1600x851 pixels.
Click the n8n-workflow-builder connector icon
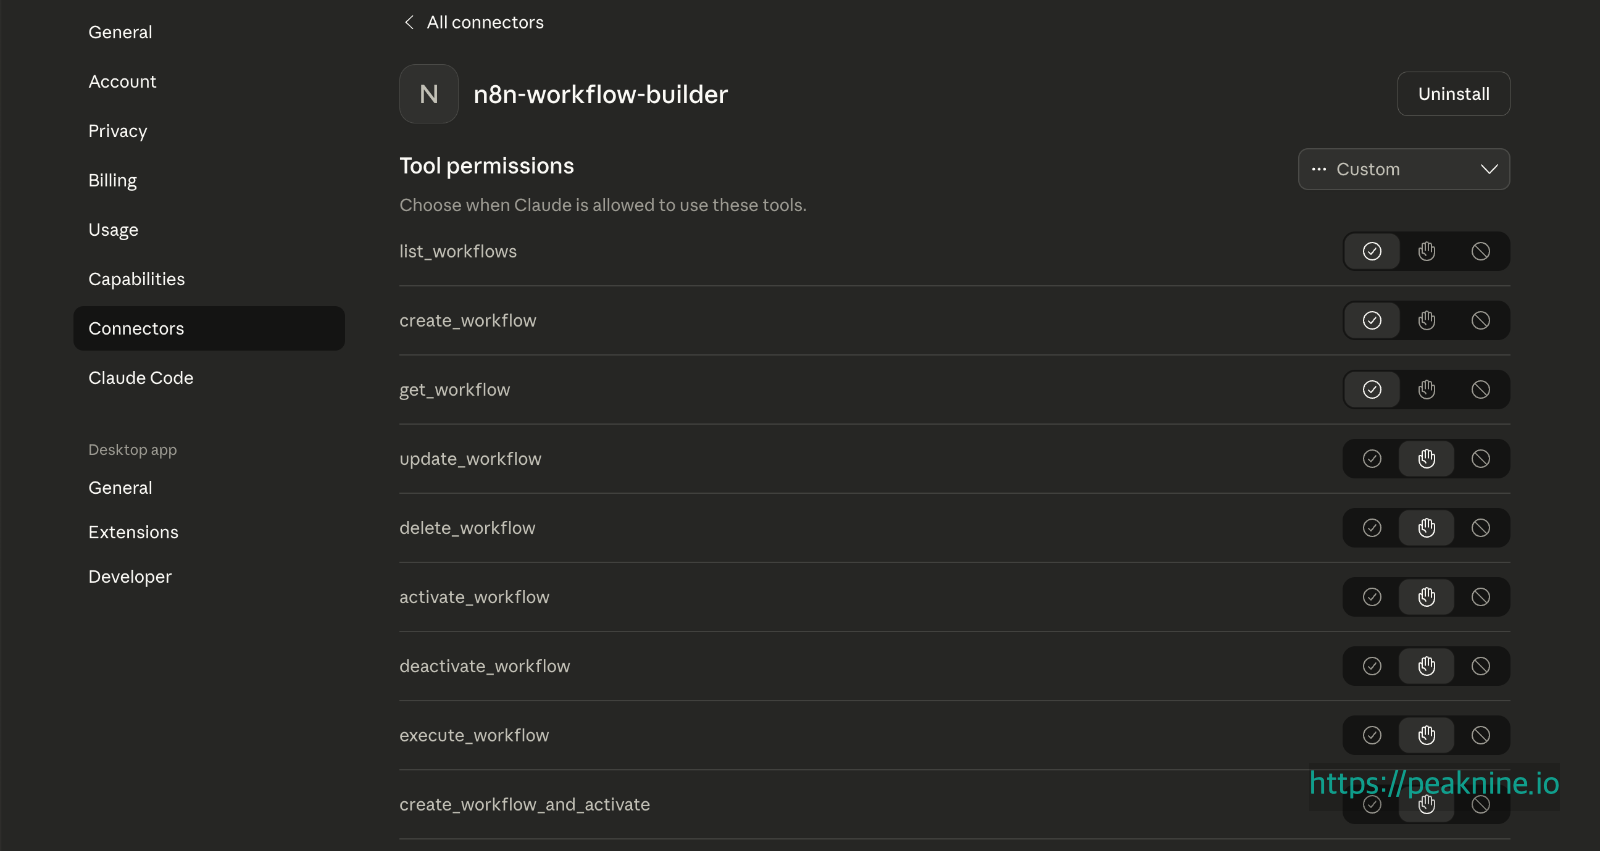click(x=428, y=93)
